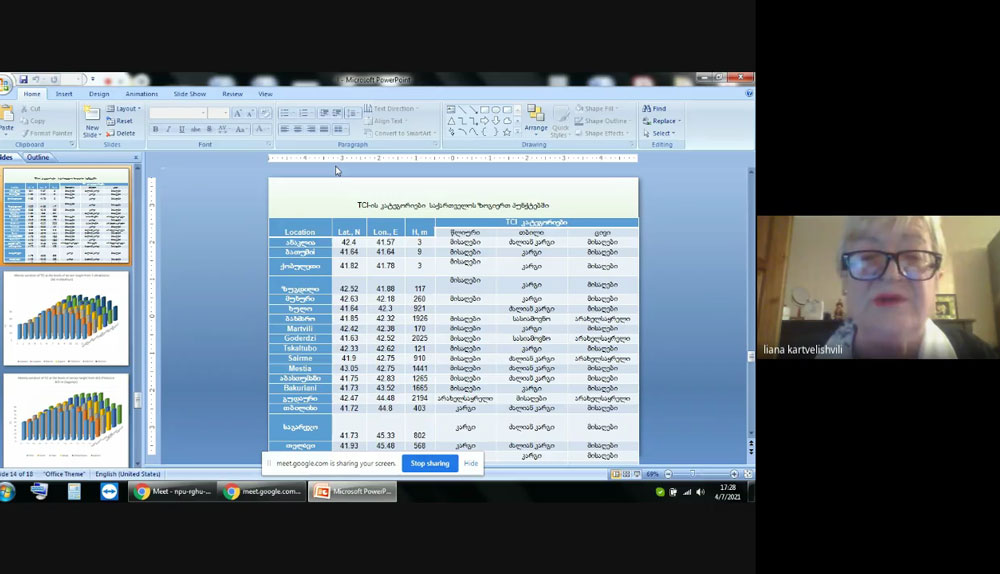The image size is (1000, 574).
Task: Open the Slide Show tab
Action: pyautogui.click(x=190, y=94)
